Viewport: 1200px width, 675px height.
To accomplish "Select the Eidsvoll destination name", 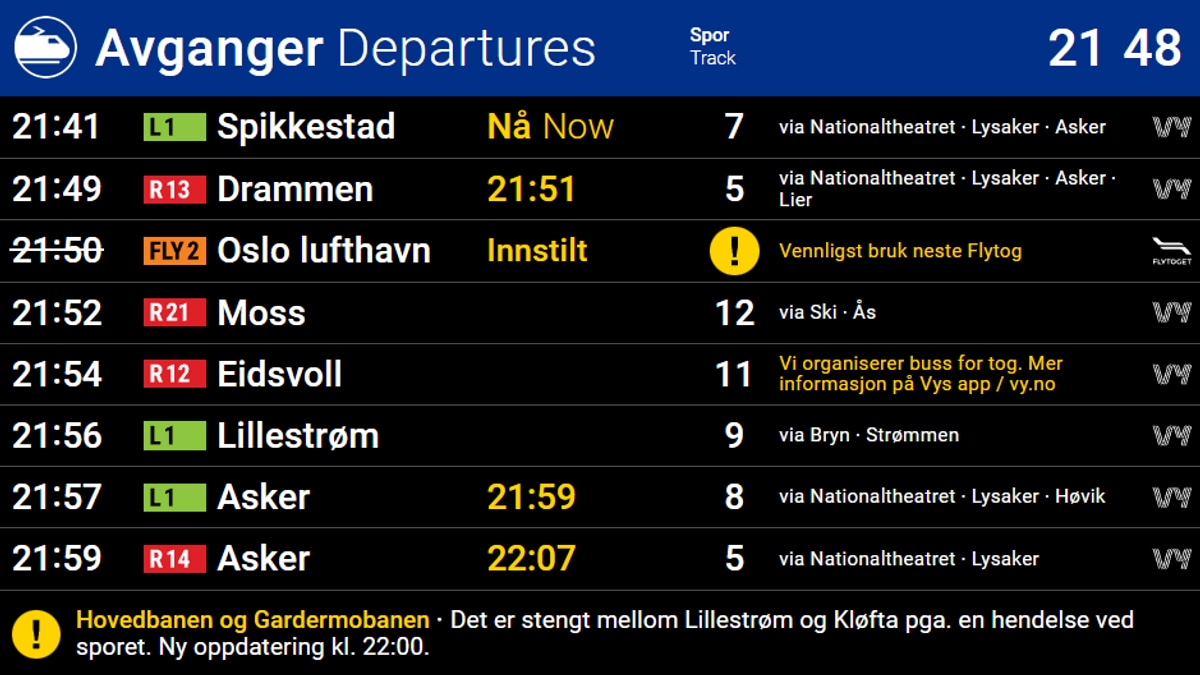I will [279, 374].
